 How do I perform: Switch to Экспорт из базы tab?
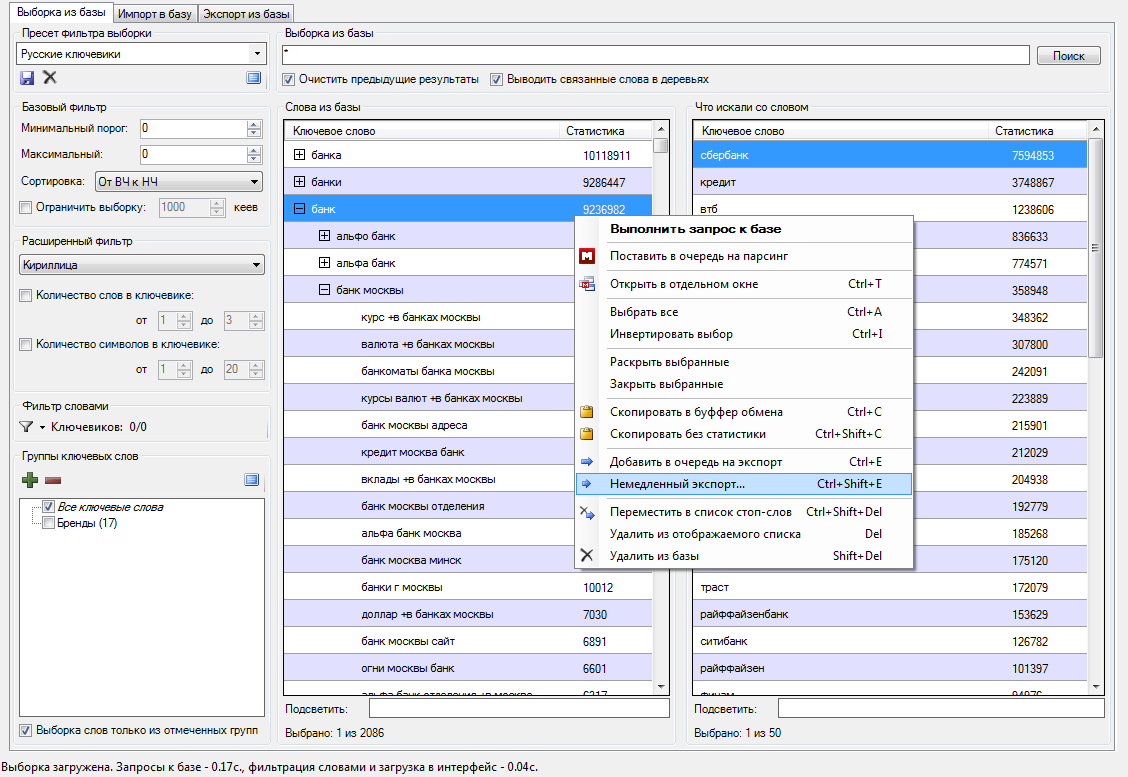(x=246, y=14)
